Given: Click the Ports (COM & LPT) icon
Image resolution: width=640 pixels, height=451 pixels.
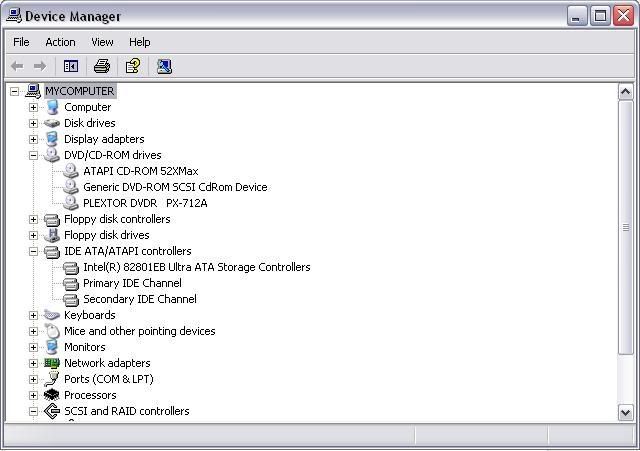Looking at the screenshot, I should click(52, 379).
